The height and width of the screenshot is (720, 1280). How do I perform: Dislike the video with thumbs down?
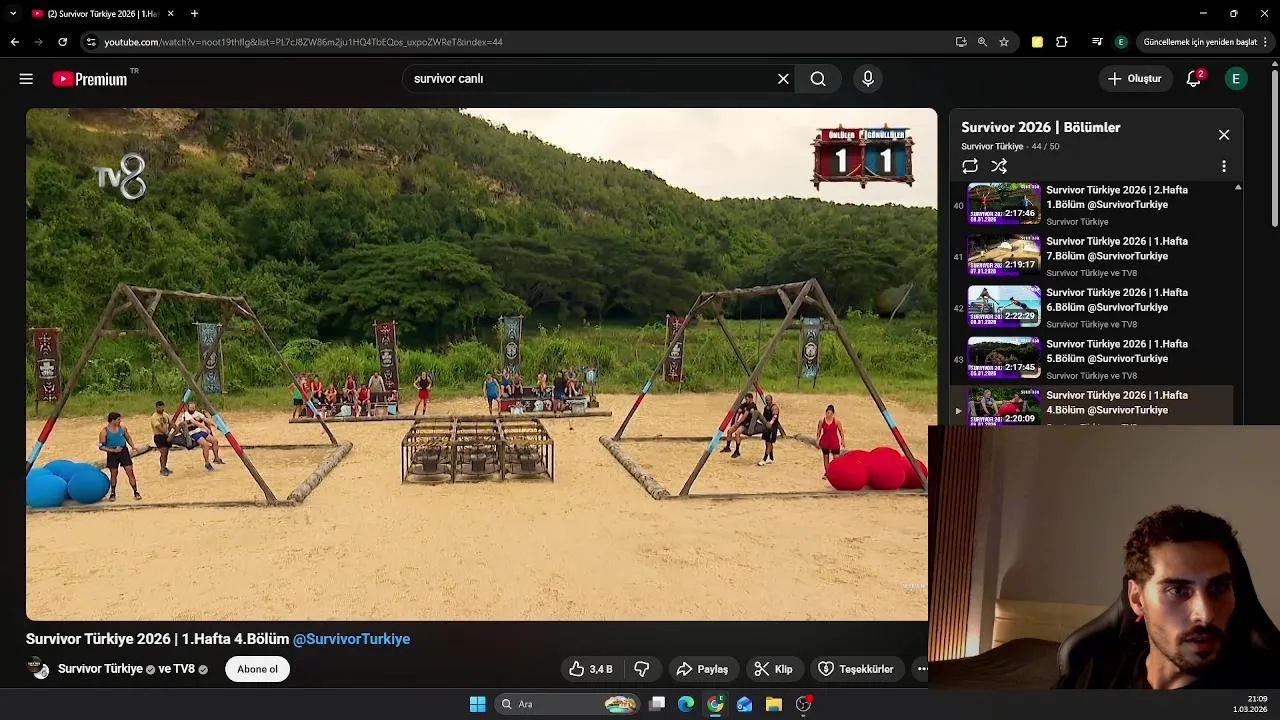point(642,669)
